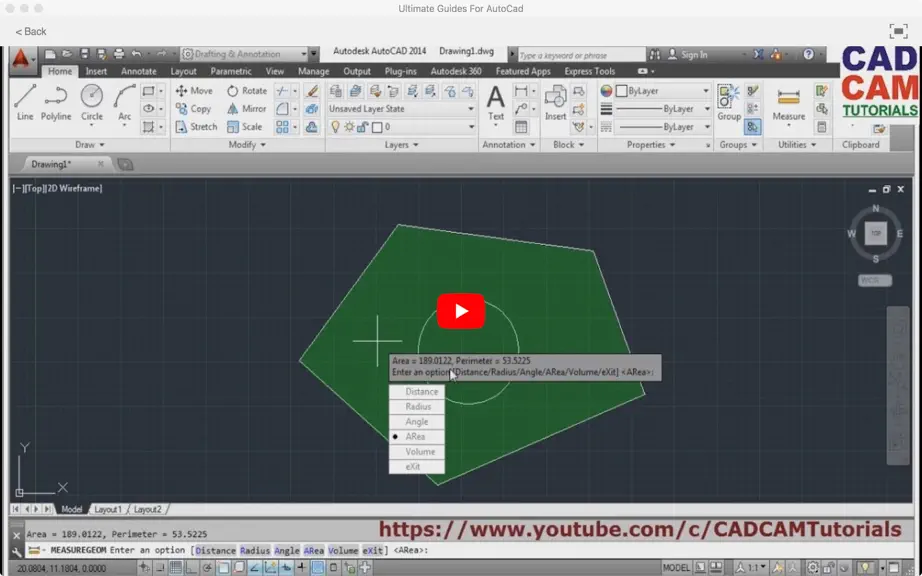Play the video with the YouTube button
Screen dimensions: 922x576
[460, 311]
